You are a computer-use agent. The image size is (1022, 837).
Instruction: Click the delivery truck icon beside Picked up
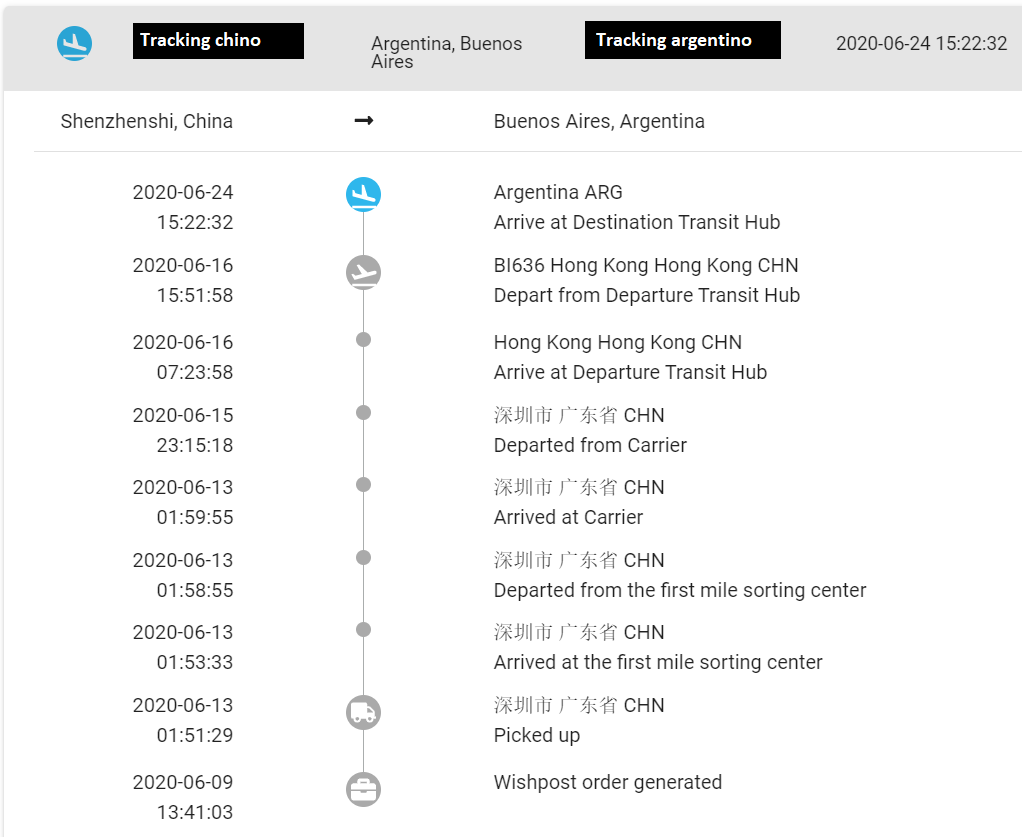point(363,713)
